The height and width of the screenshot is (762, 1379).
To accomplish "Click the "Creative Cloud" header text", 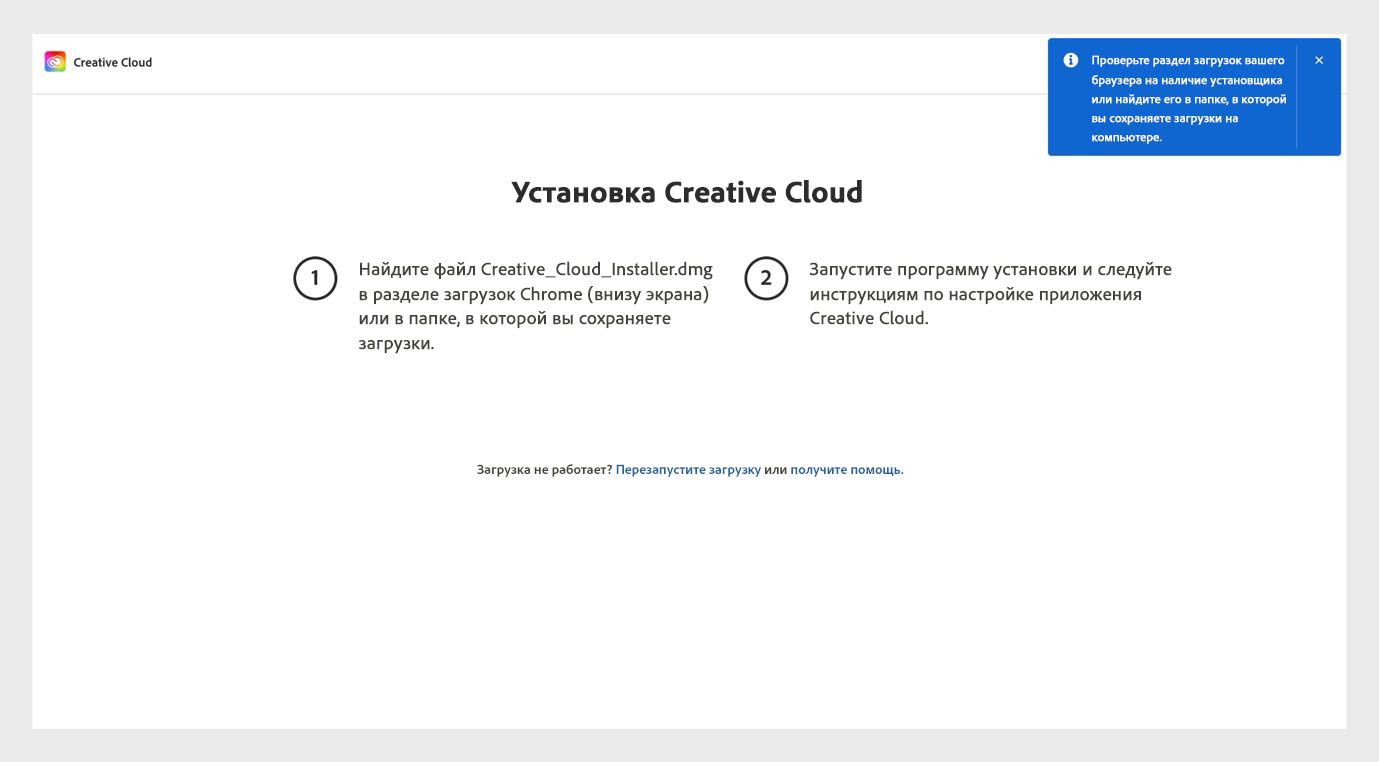I will point(113,62).
